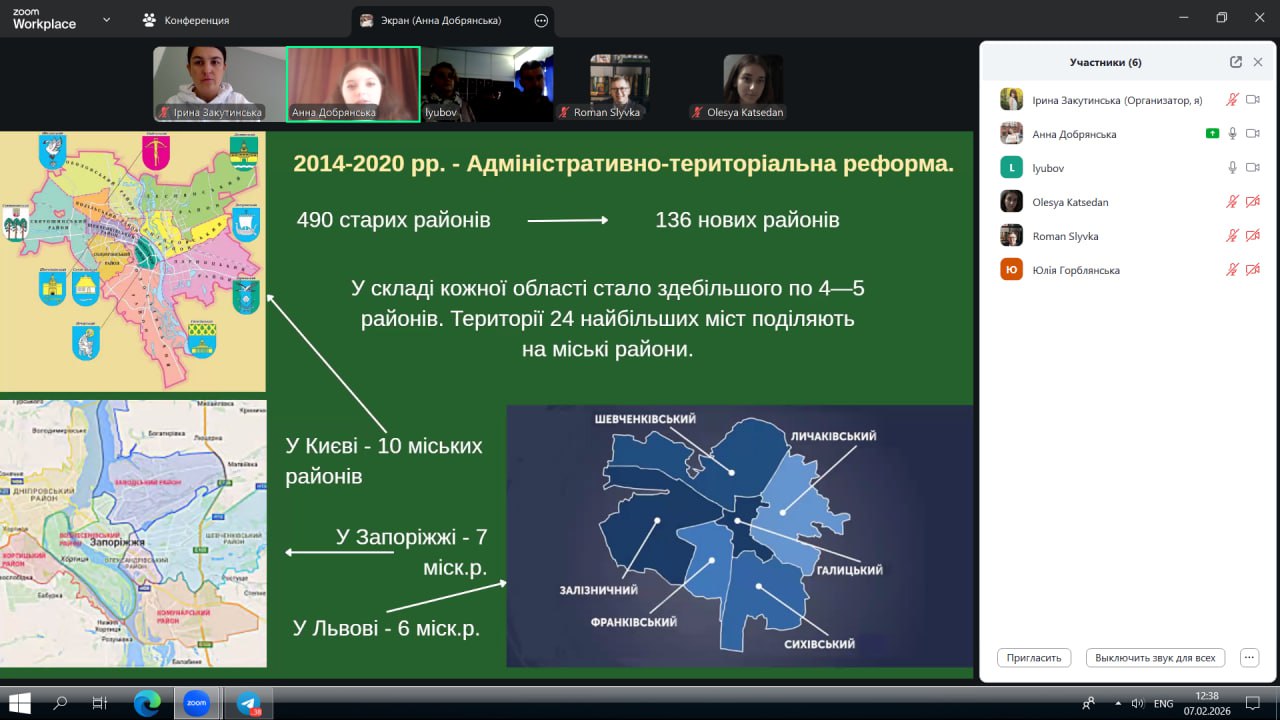Toggle Ірина Закутинська's camera in the list
Image resolution: width=1280 pixels, height=720 pixels.
(1252, 100)
